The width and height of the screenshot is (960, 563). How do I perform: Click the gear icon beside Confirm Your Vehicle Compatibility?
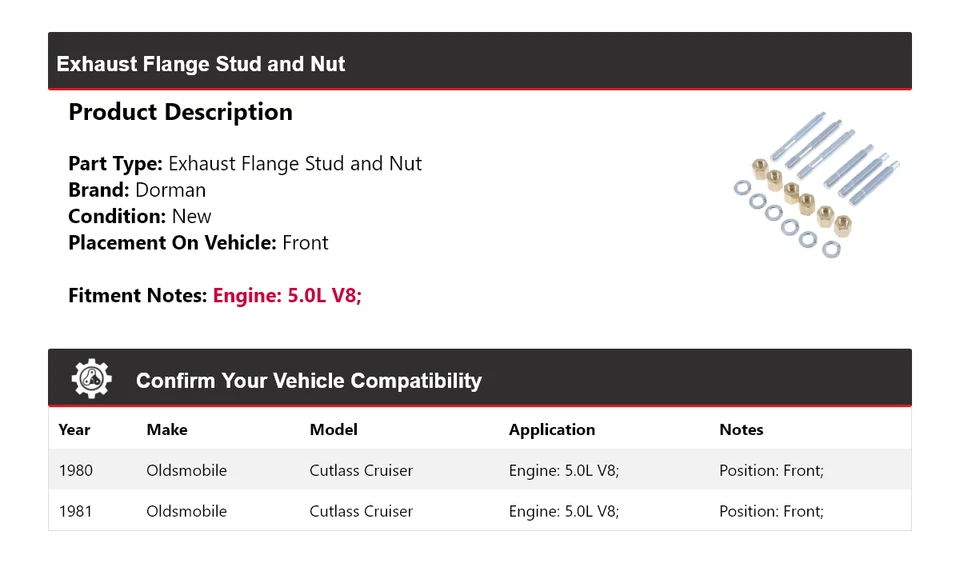click(92, 379)
